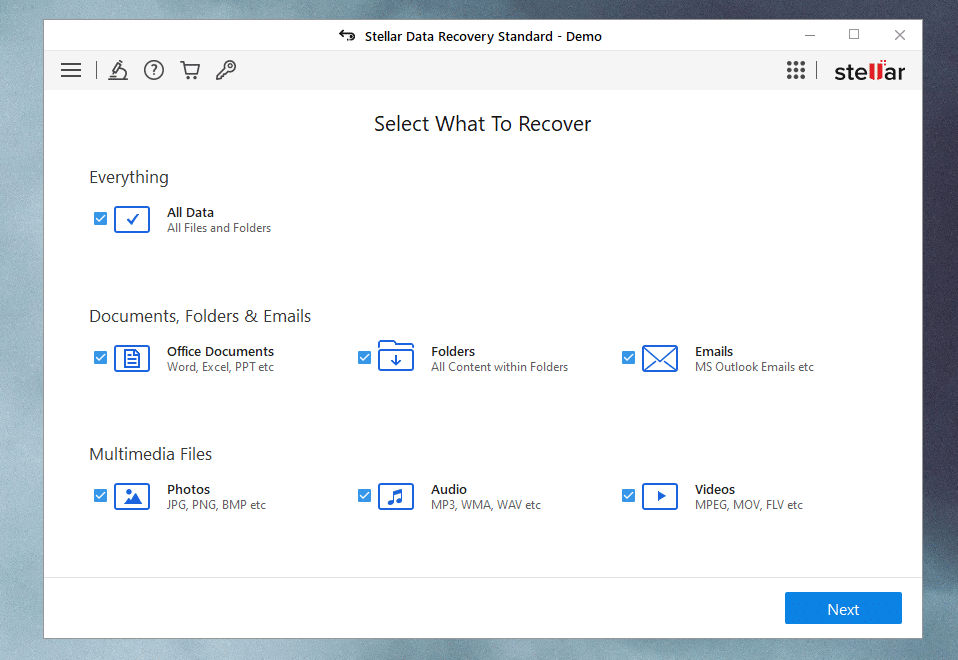Disable the Audio checkbox
The width and height of the screenshot is (958, 660).
coord(364,495)
